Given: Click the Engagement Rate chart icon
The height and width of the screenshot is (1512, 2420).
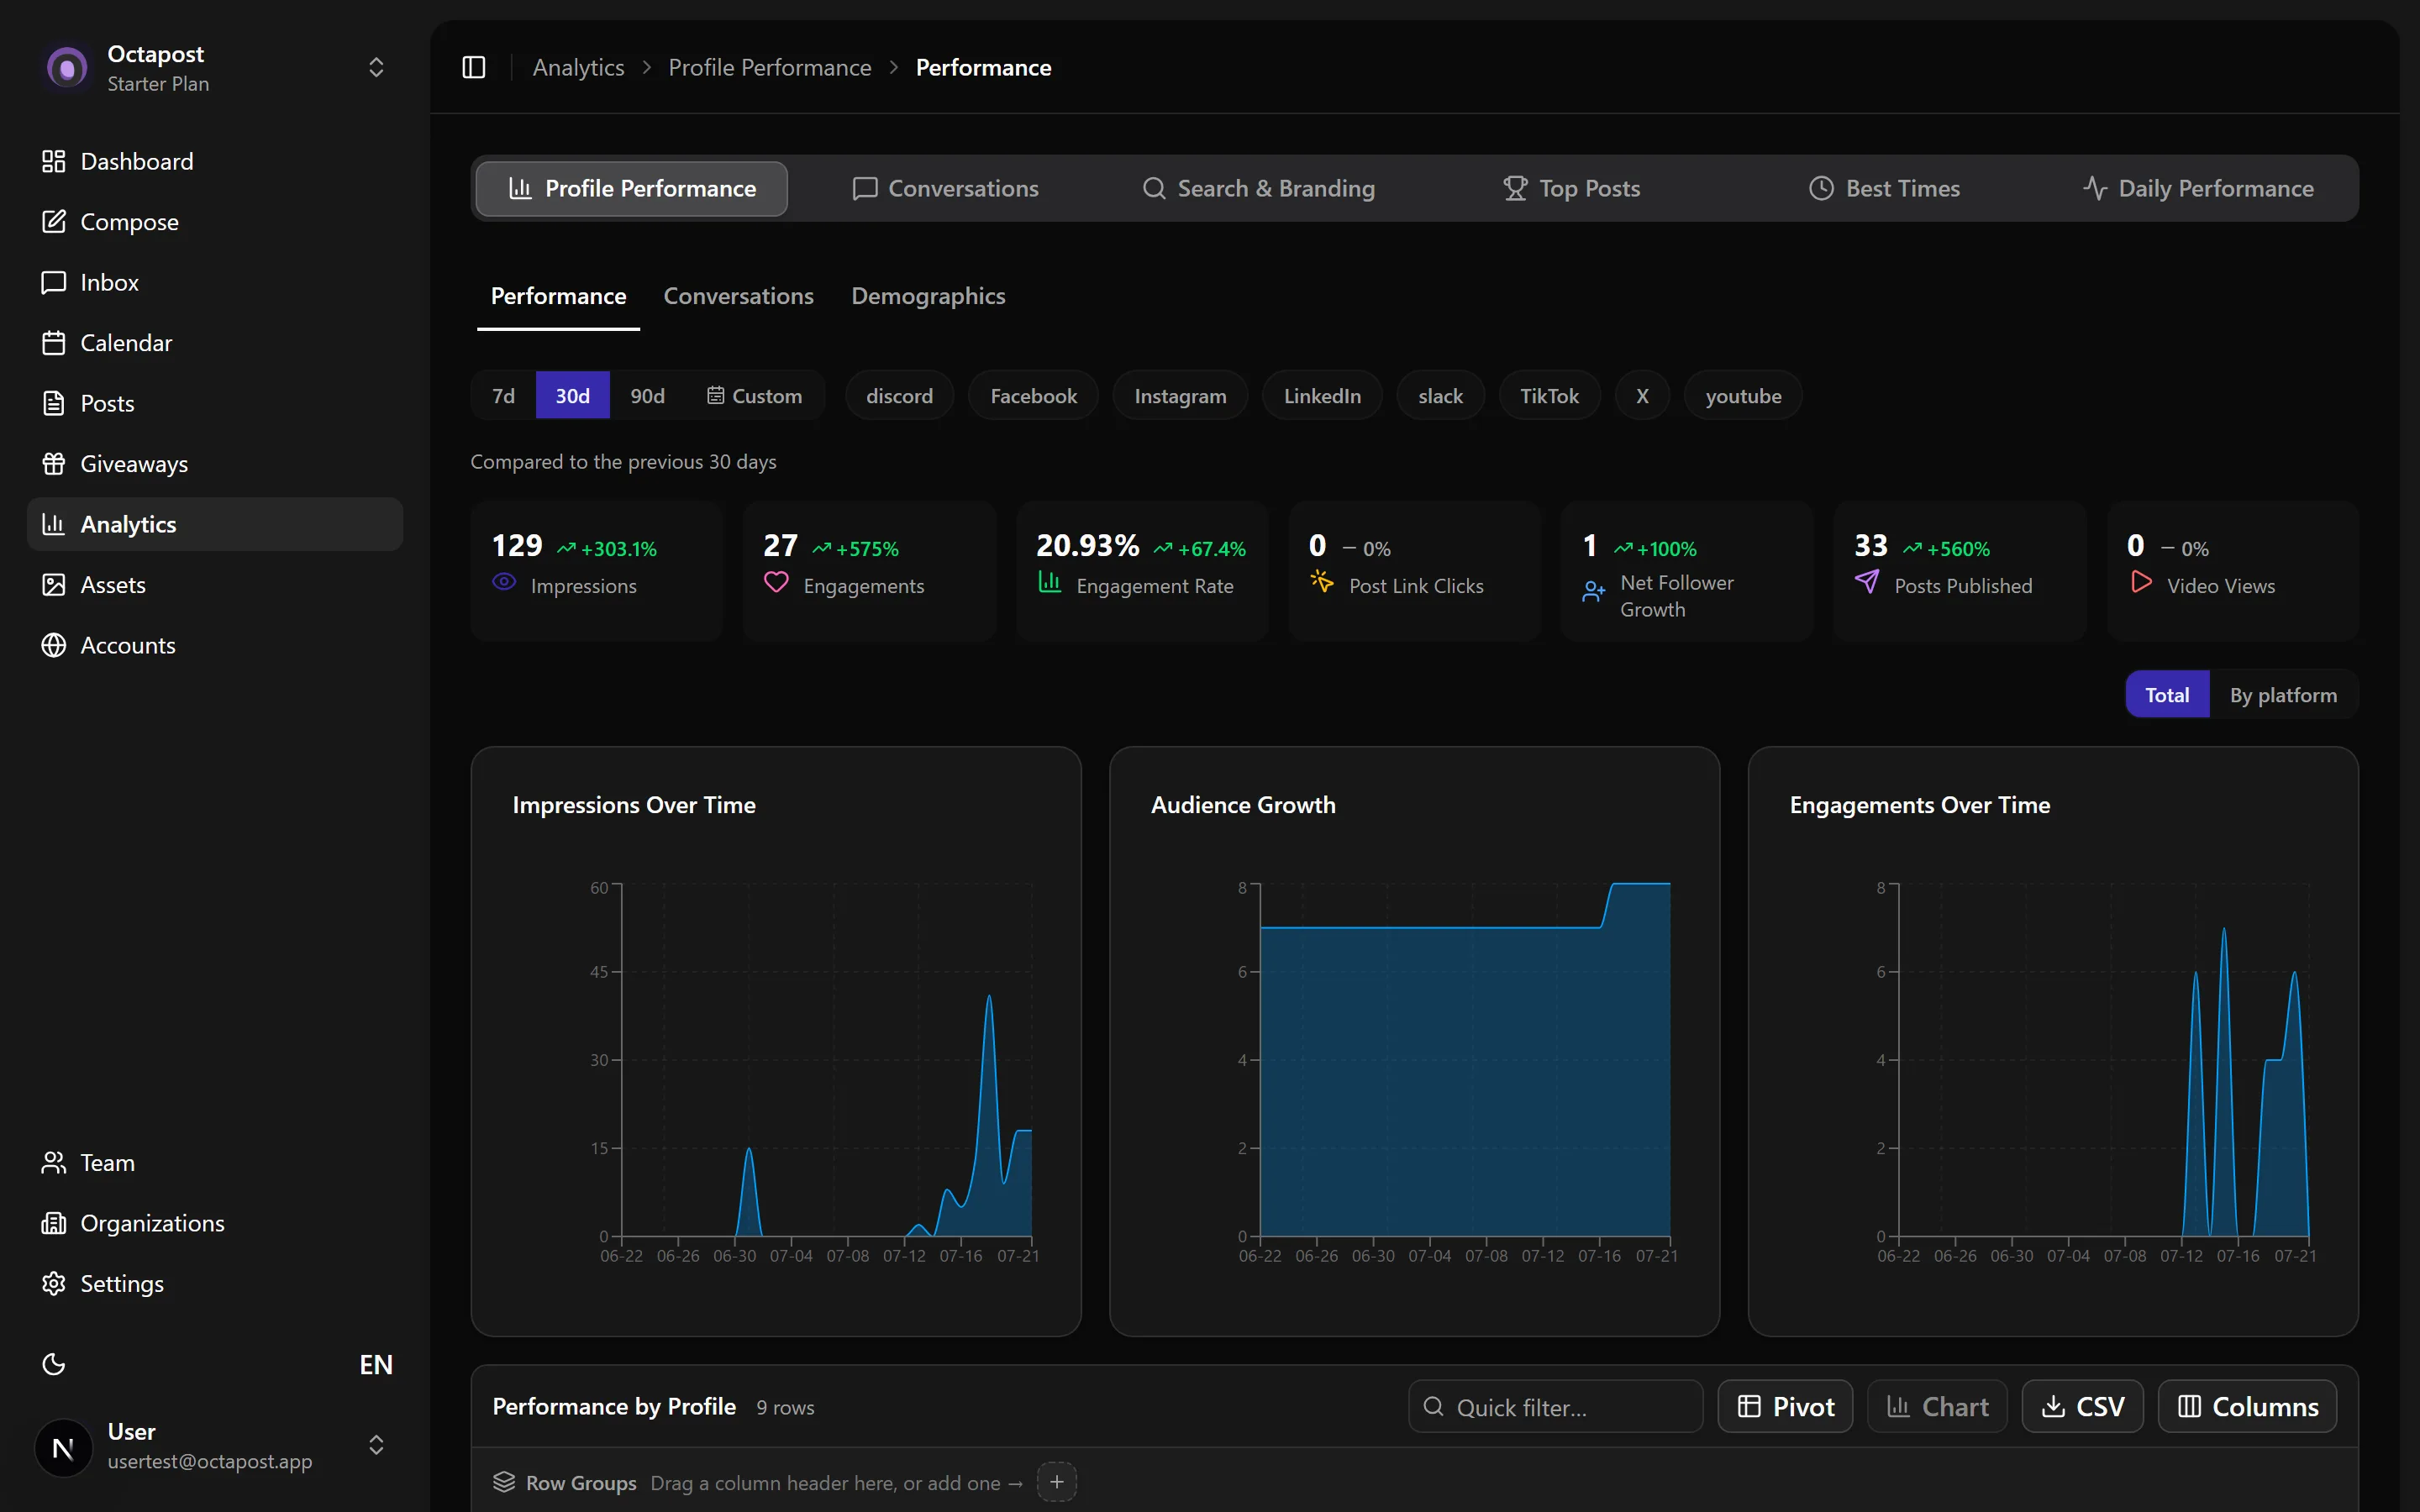Looking at the screenshot, I should coord(1049,581).
